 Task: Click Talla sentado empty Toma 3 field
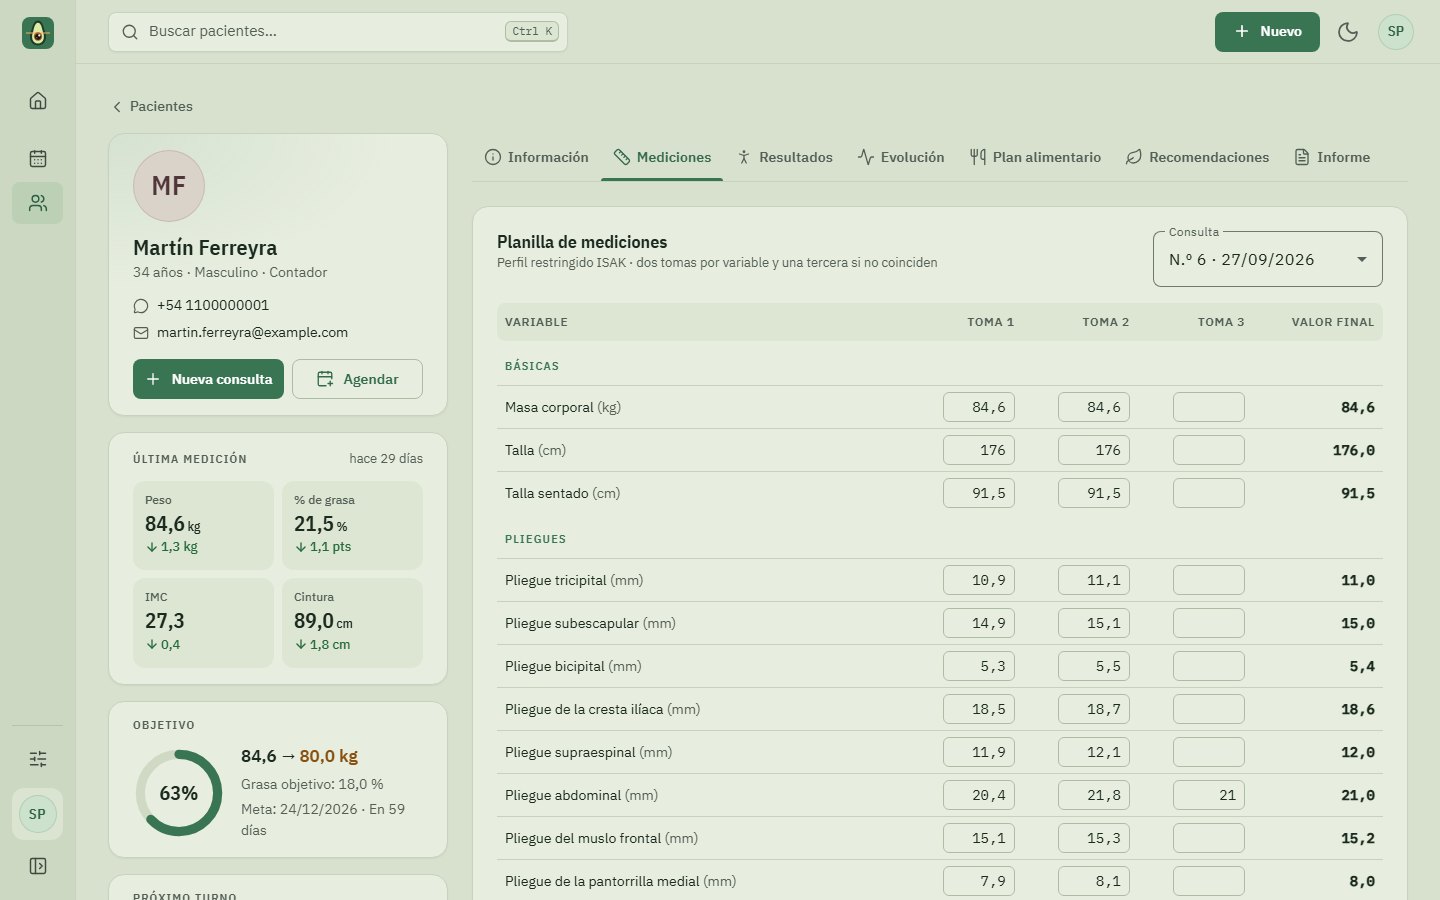[1209, 493]
